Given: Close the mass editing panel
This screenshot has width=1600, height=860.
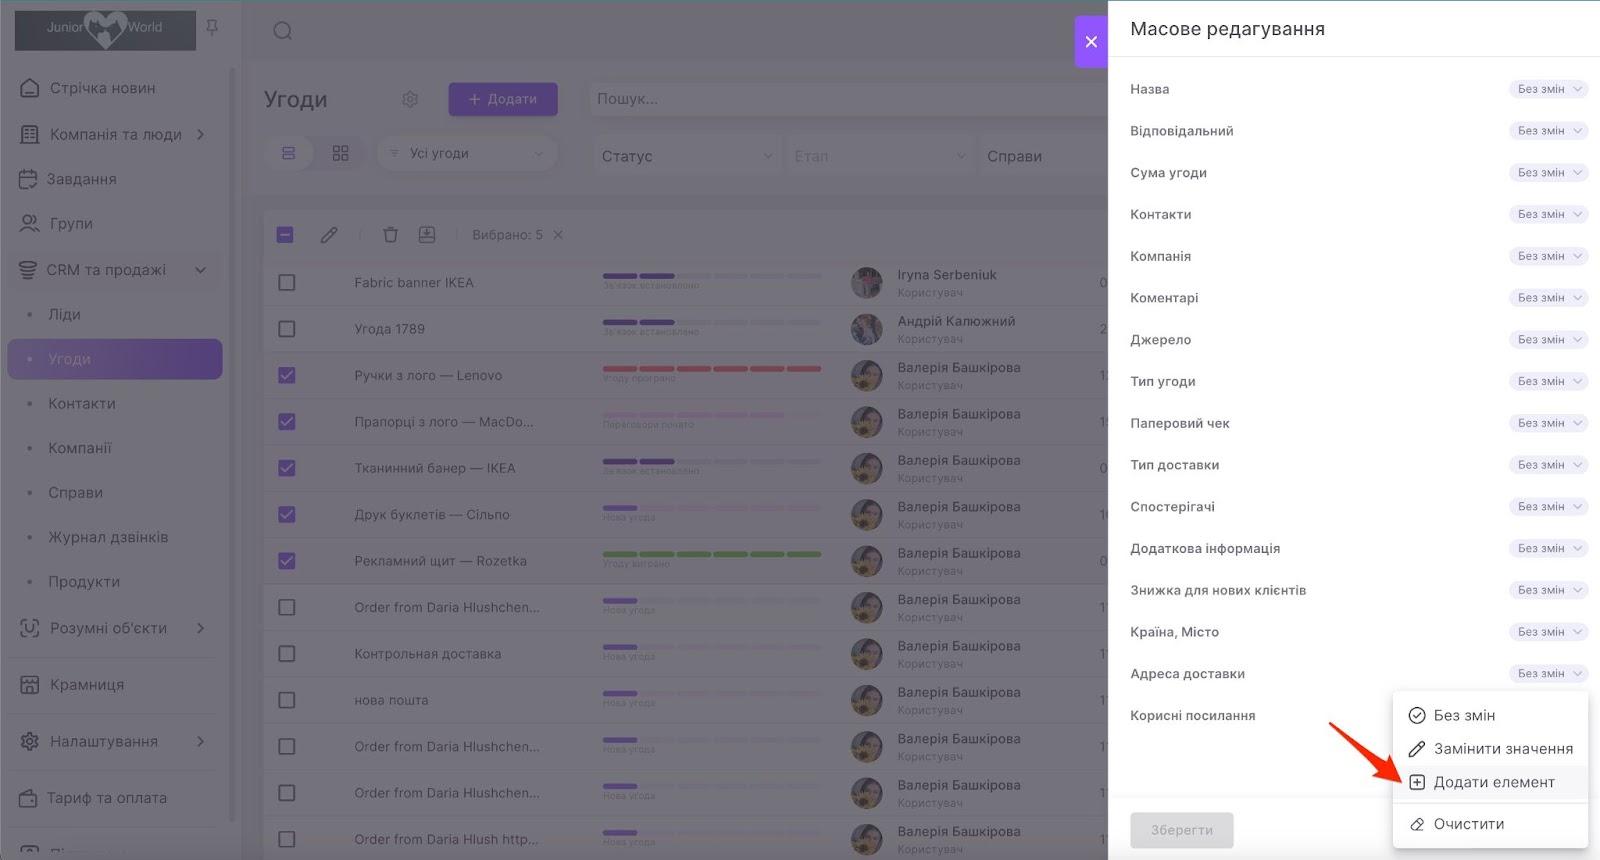Looking at the screenshot, I should [1091, 42].
